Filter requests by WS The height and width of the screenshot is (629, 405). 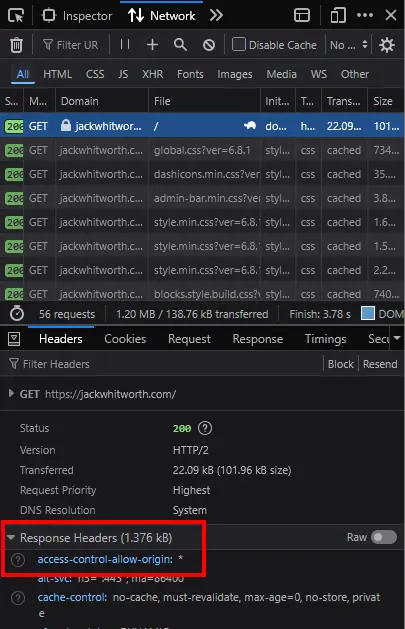pos(318,74)
